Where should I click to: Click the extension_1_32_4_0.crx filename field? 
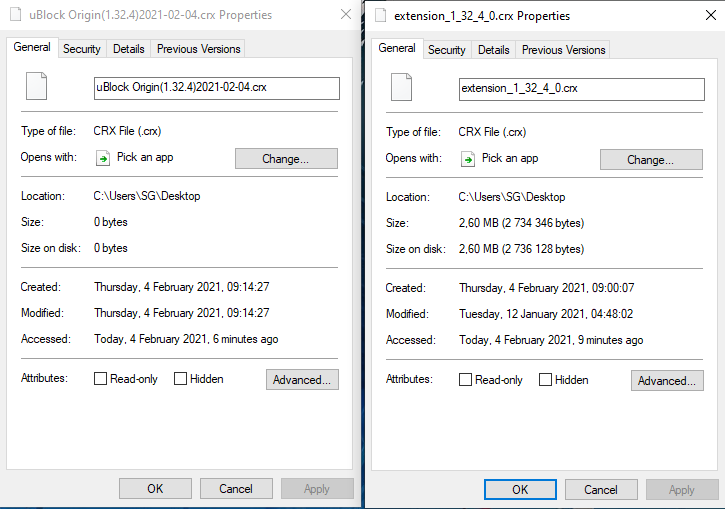click(x=582, y=89)
